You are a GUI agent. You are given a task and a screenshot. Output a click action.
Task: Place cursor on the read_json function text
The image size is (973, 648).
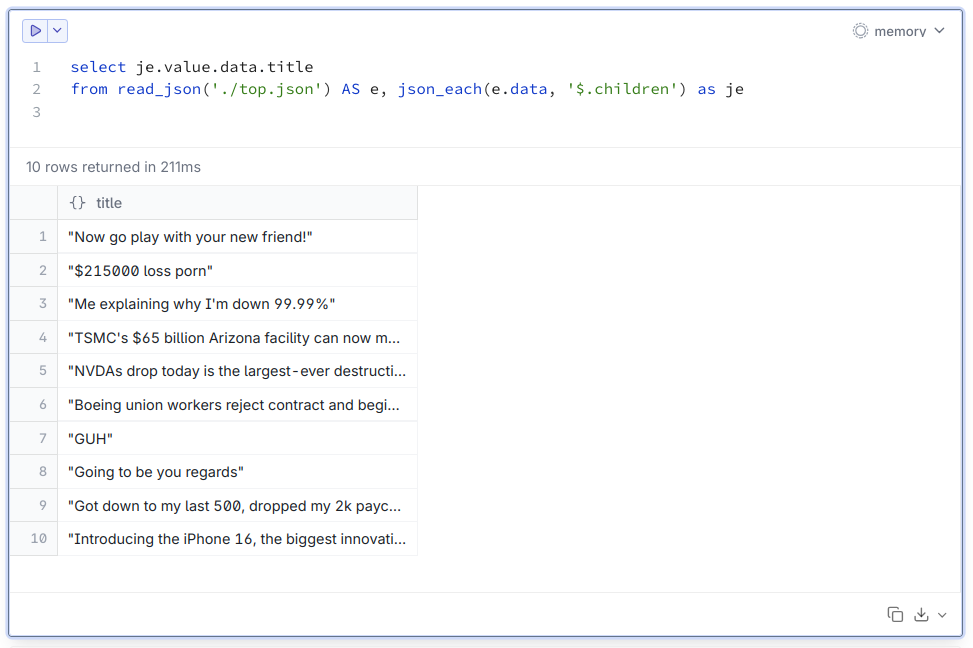(x=159, y=89)
